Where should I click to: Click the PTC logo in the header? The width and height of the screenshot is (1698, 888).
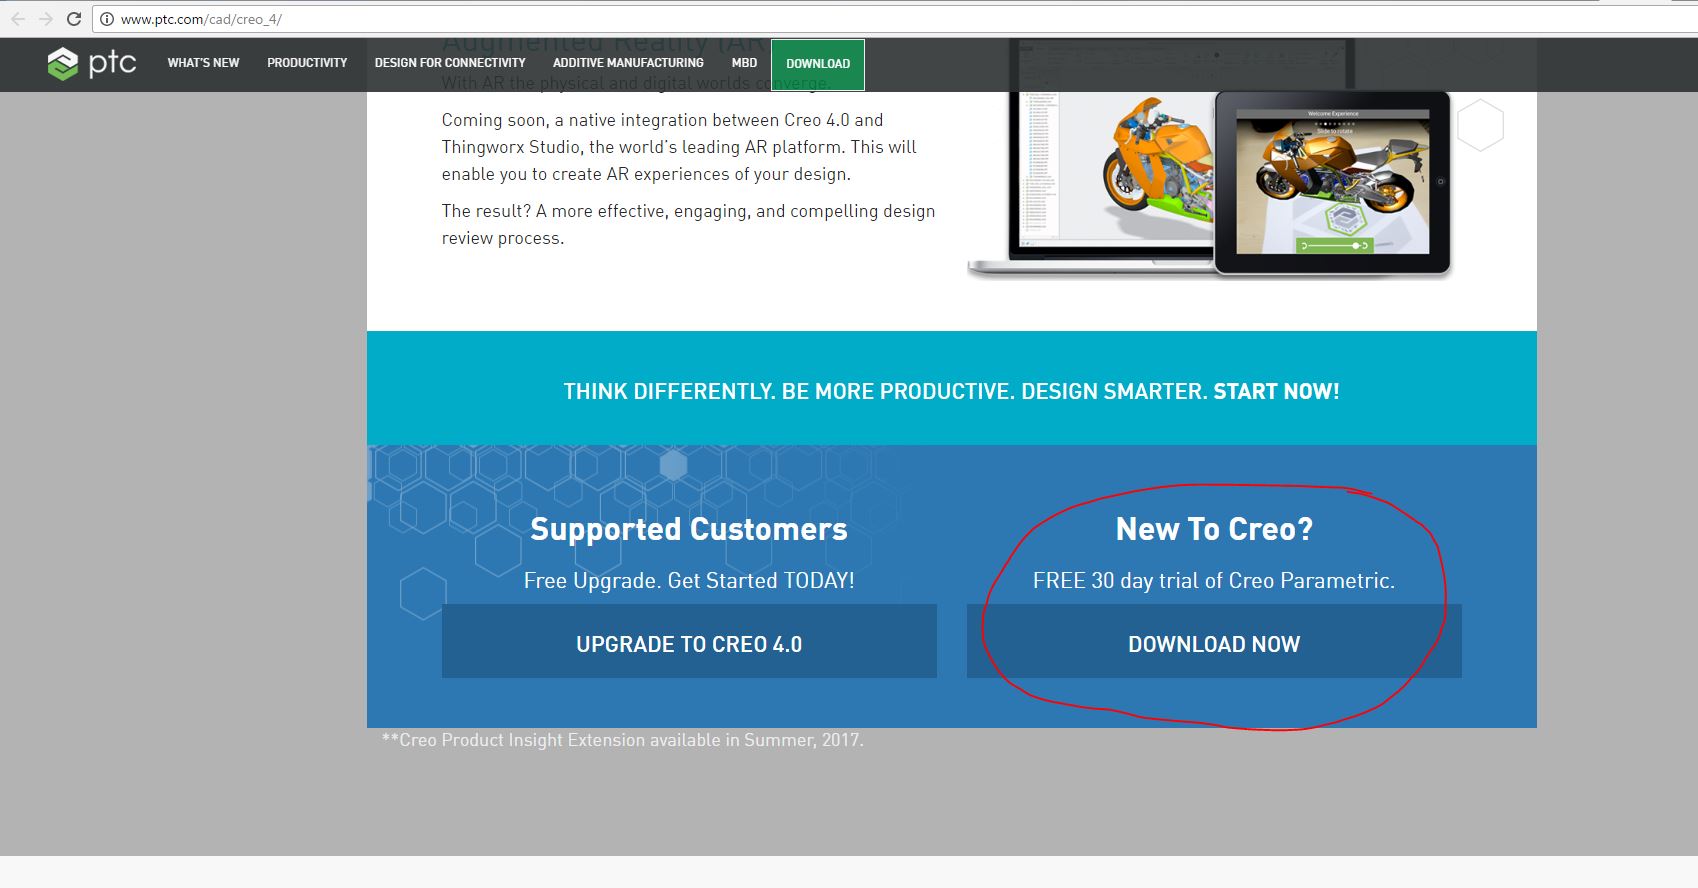(x=91, y=63)
